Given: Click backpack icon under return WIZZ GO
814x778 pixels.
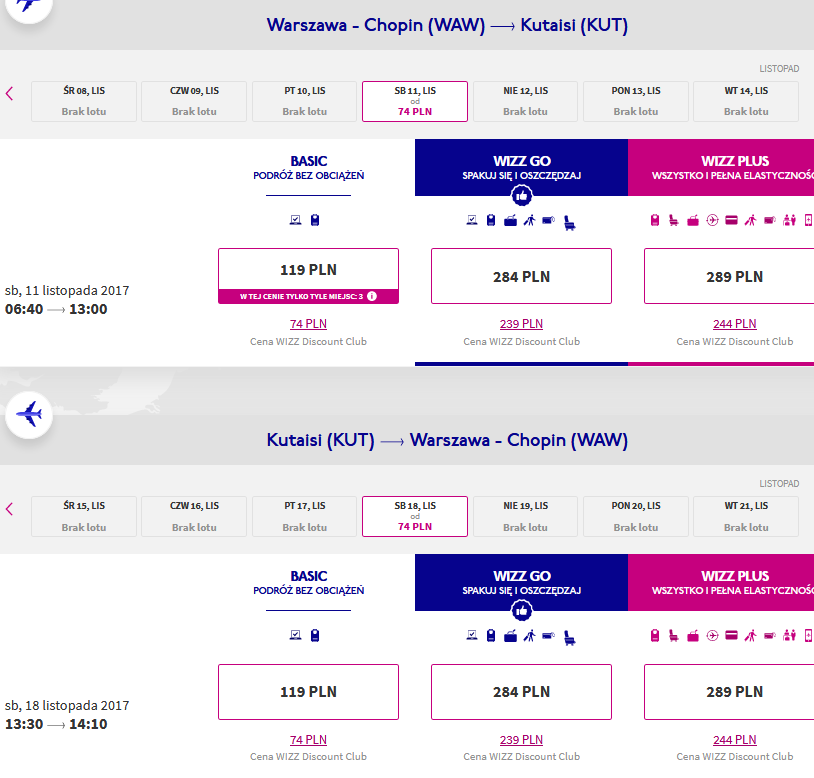Looking at the screenshot, I should tap(491, 635).
